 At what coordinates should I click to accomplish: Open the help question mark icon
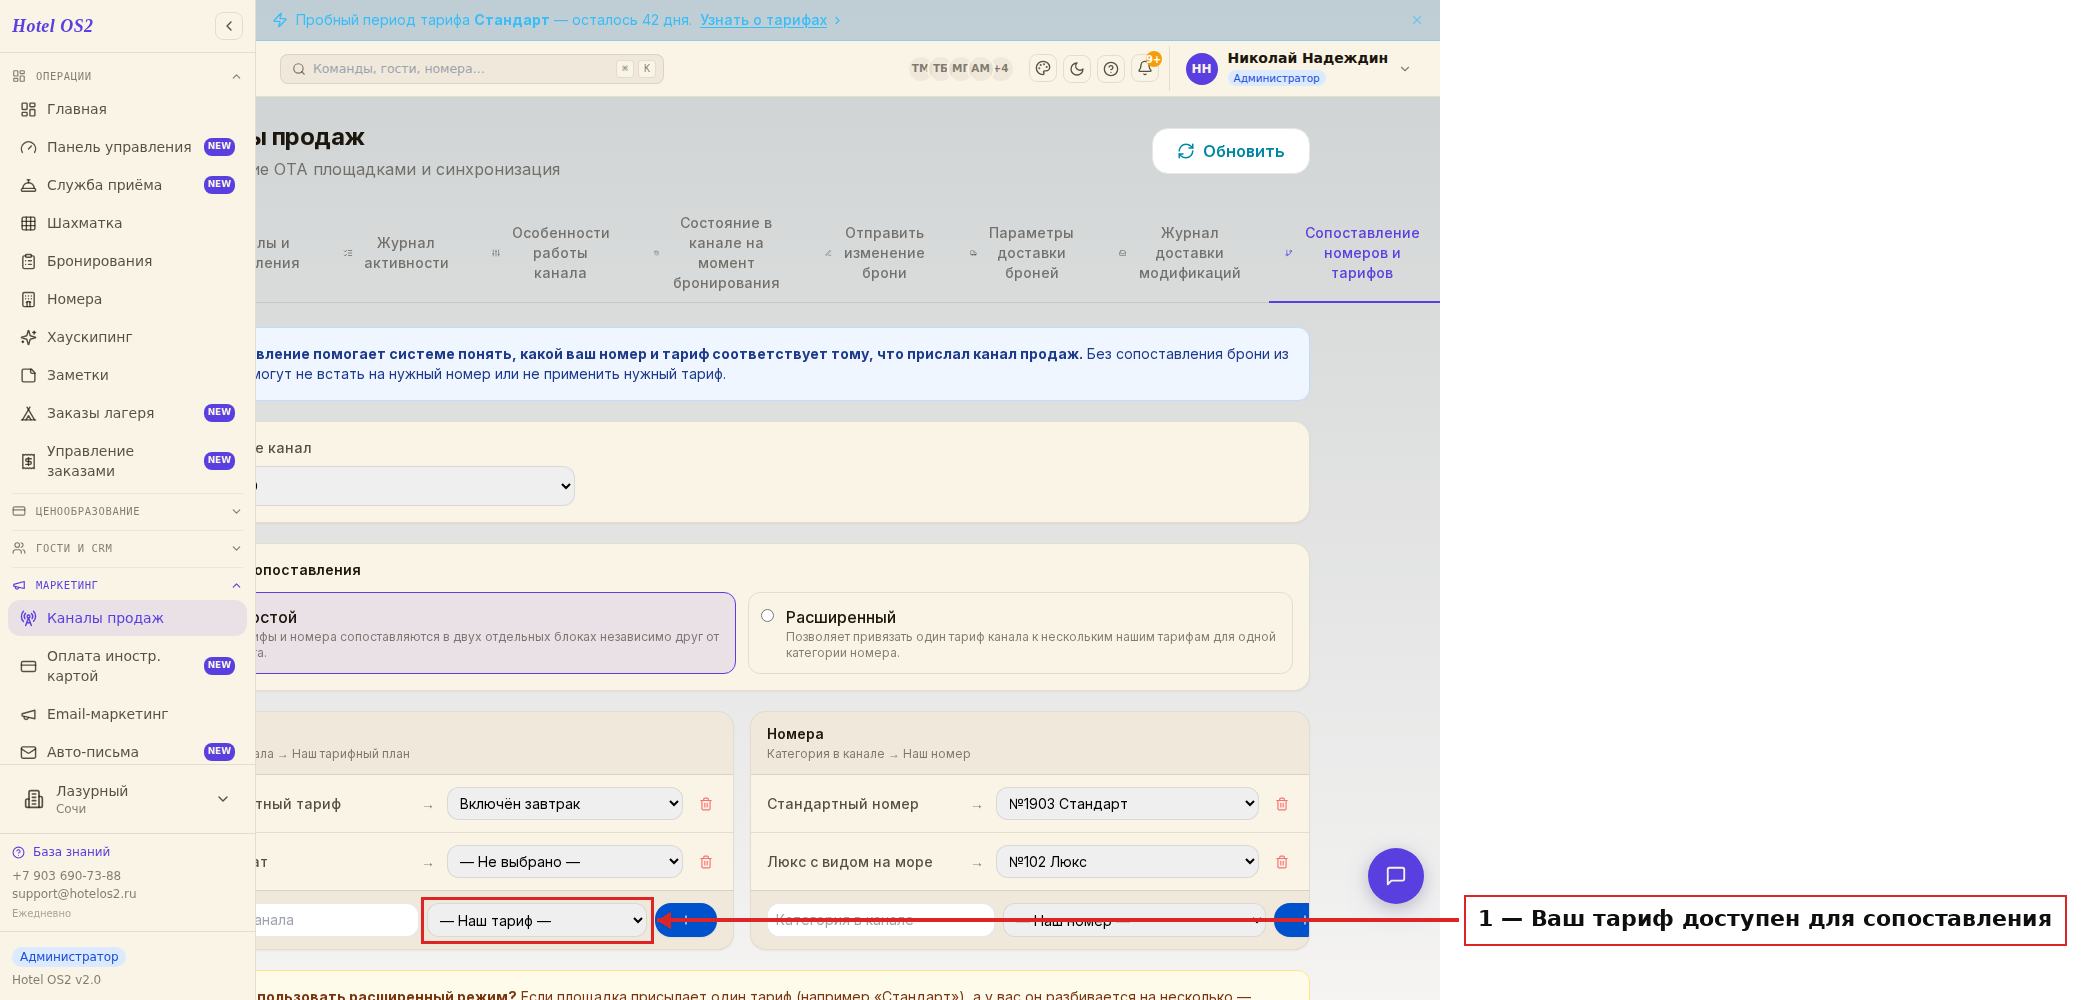(x=1111, y=69)
